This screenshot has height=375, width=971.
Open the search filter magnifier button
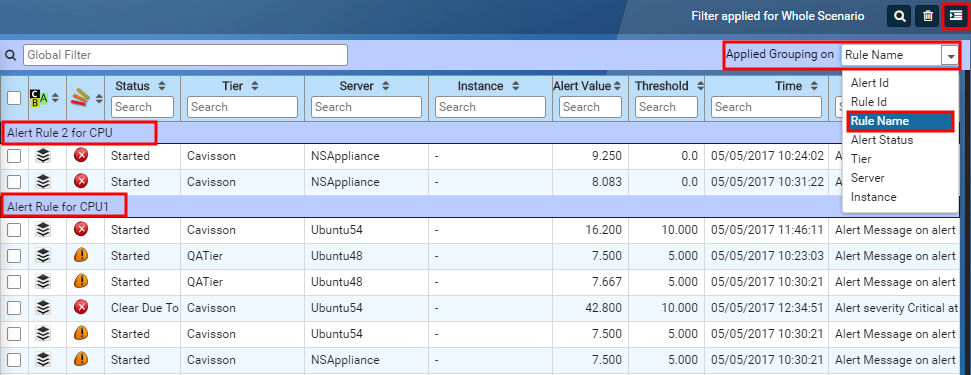click(x=899, y=16)
